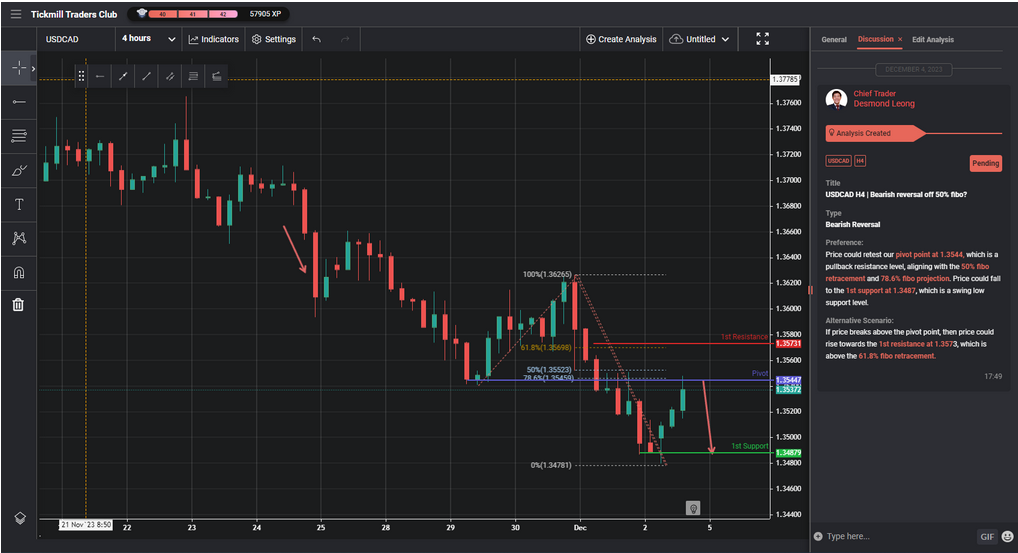The height and width of the screenshot is (553, 1018).
Task: Click the H4 timeframe tag
Action: point(860,161)
